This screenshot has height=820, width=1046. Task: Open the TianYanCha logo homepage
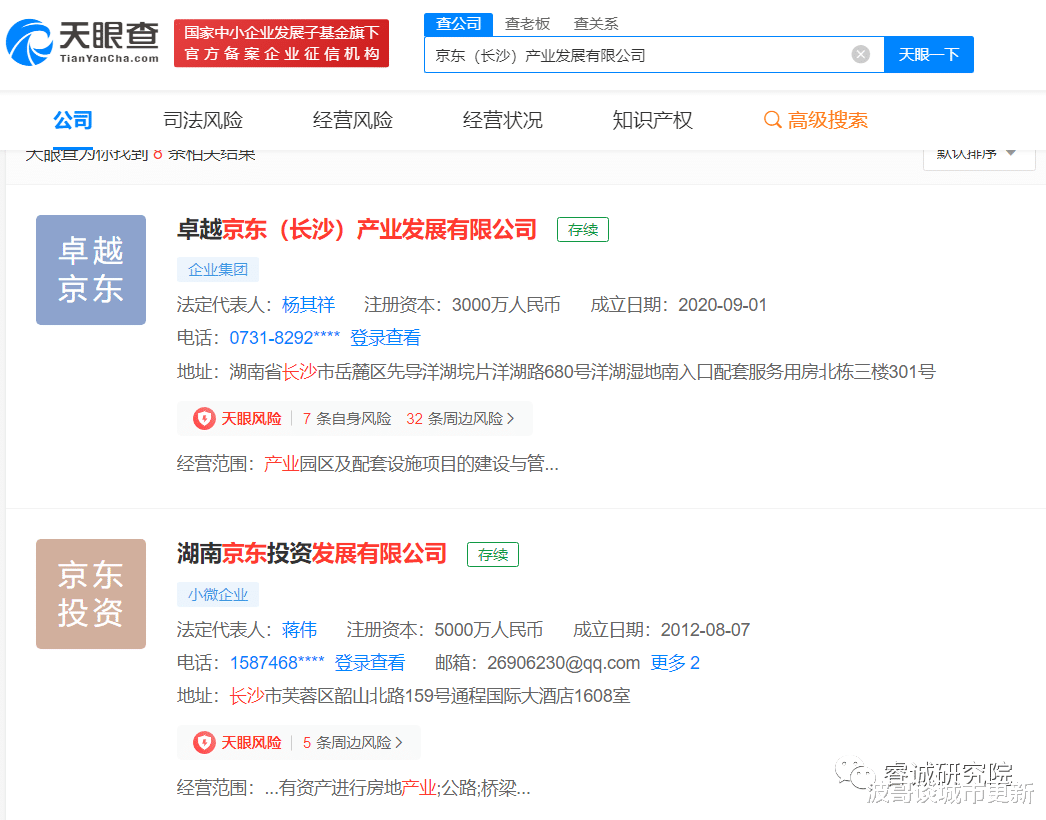[x=83, y=42]
